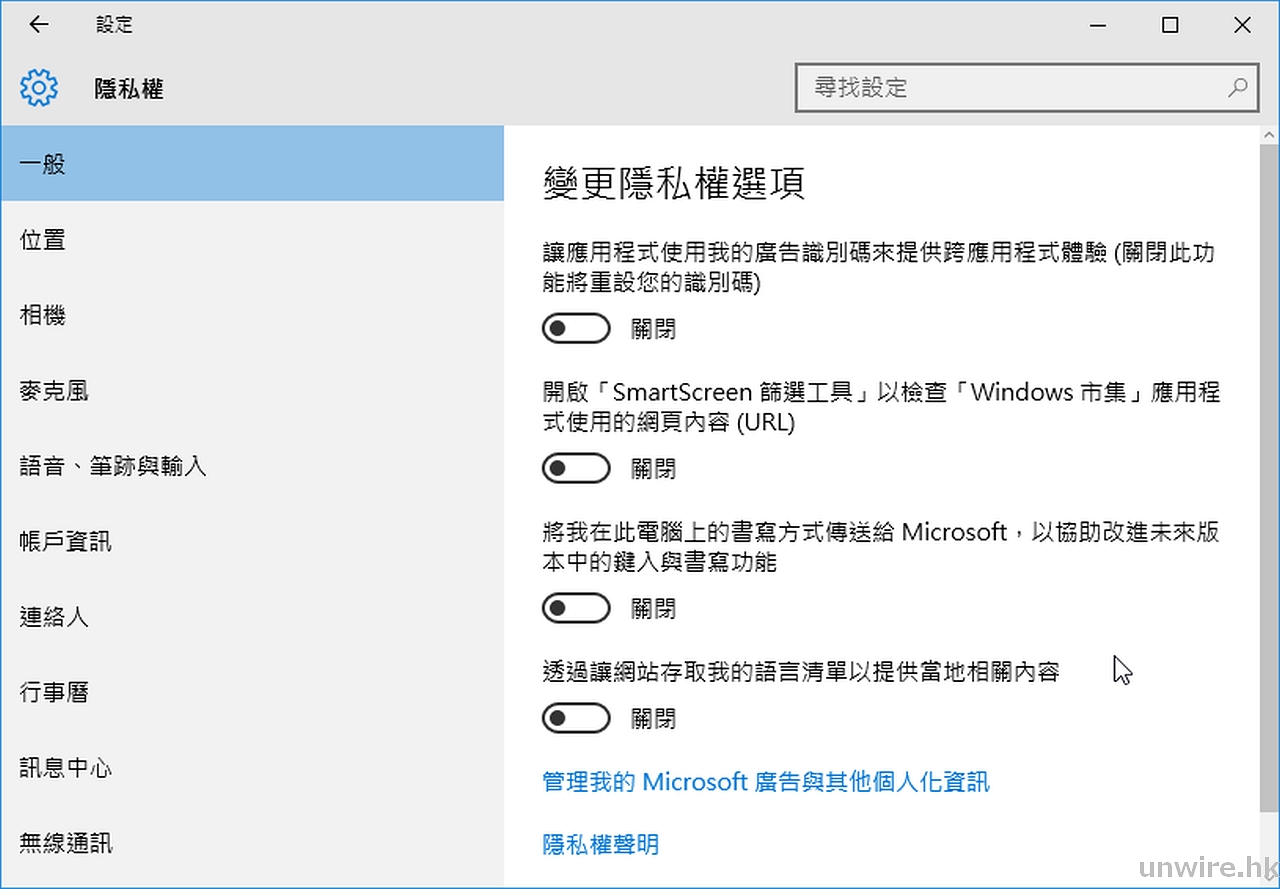Minimize the Settings window
The width and height of the screenshot is (1280, 889).
tap(1097, 26)
